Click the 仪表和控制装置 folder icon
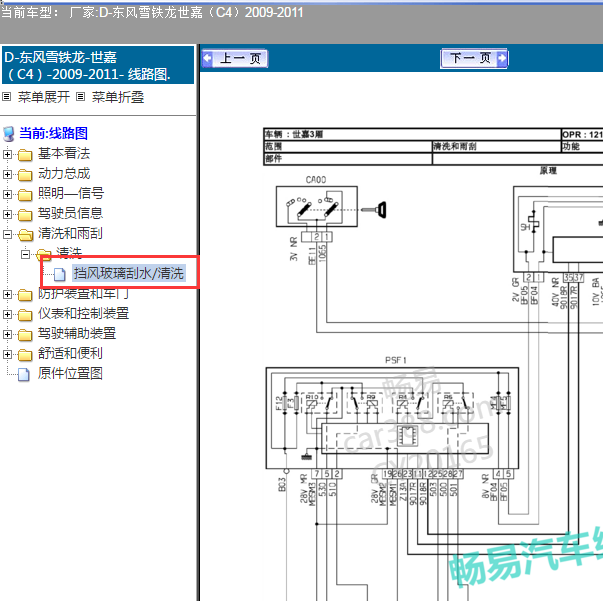 (25, 315)
